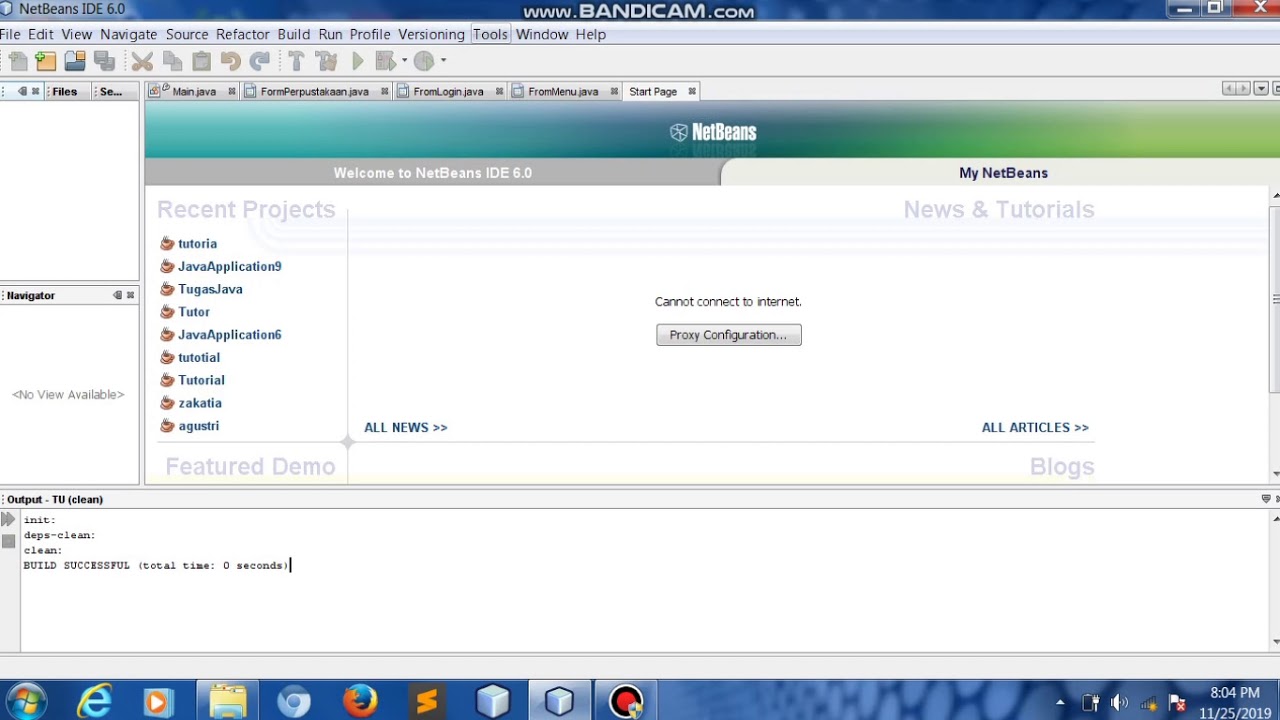Viewport: 1280px width, 720px height.
Task: Re-run the build from the Output panel
Action: click(x=8, y=520)
